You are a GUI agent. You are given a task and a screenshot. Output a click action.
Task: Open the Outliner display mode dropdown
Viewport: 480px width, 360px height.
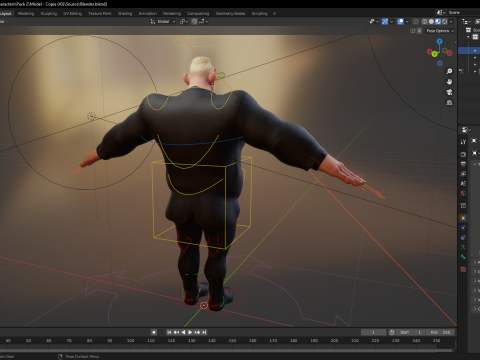point(466,21)
